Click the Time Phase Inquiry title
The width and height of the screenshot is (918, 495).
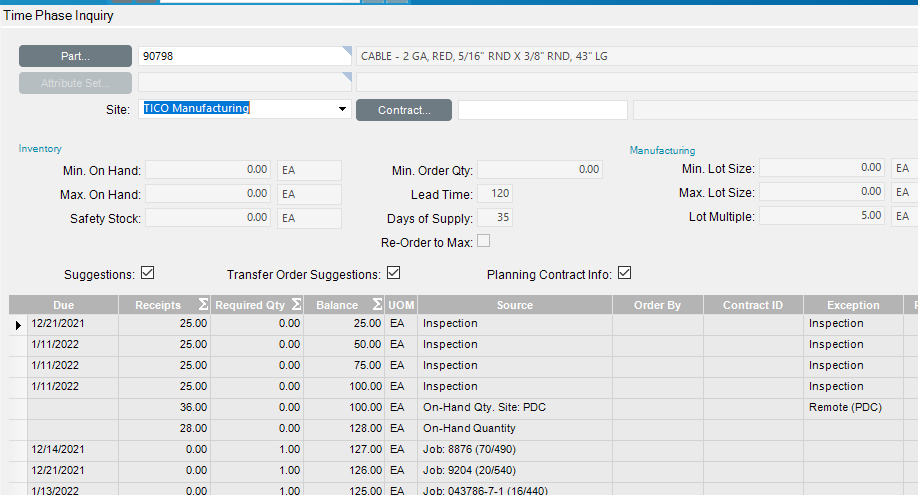(59, 15)
